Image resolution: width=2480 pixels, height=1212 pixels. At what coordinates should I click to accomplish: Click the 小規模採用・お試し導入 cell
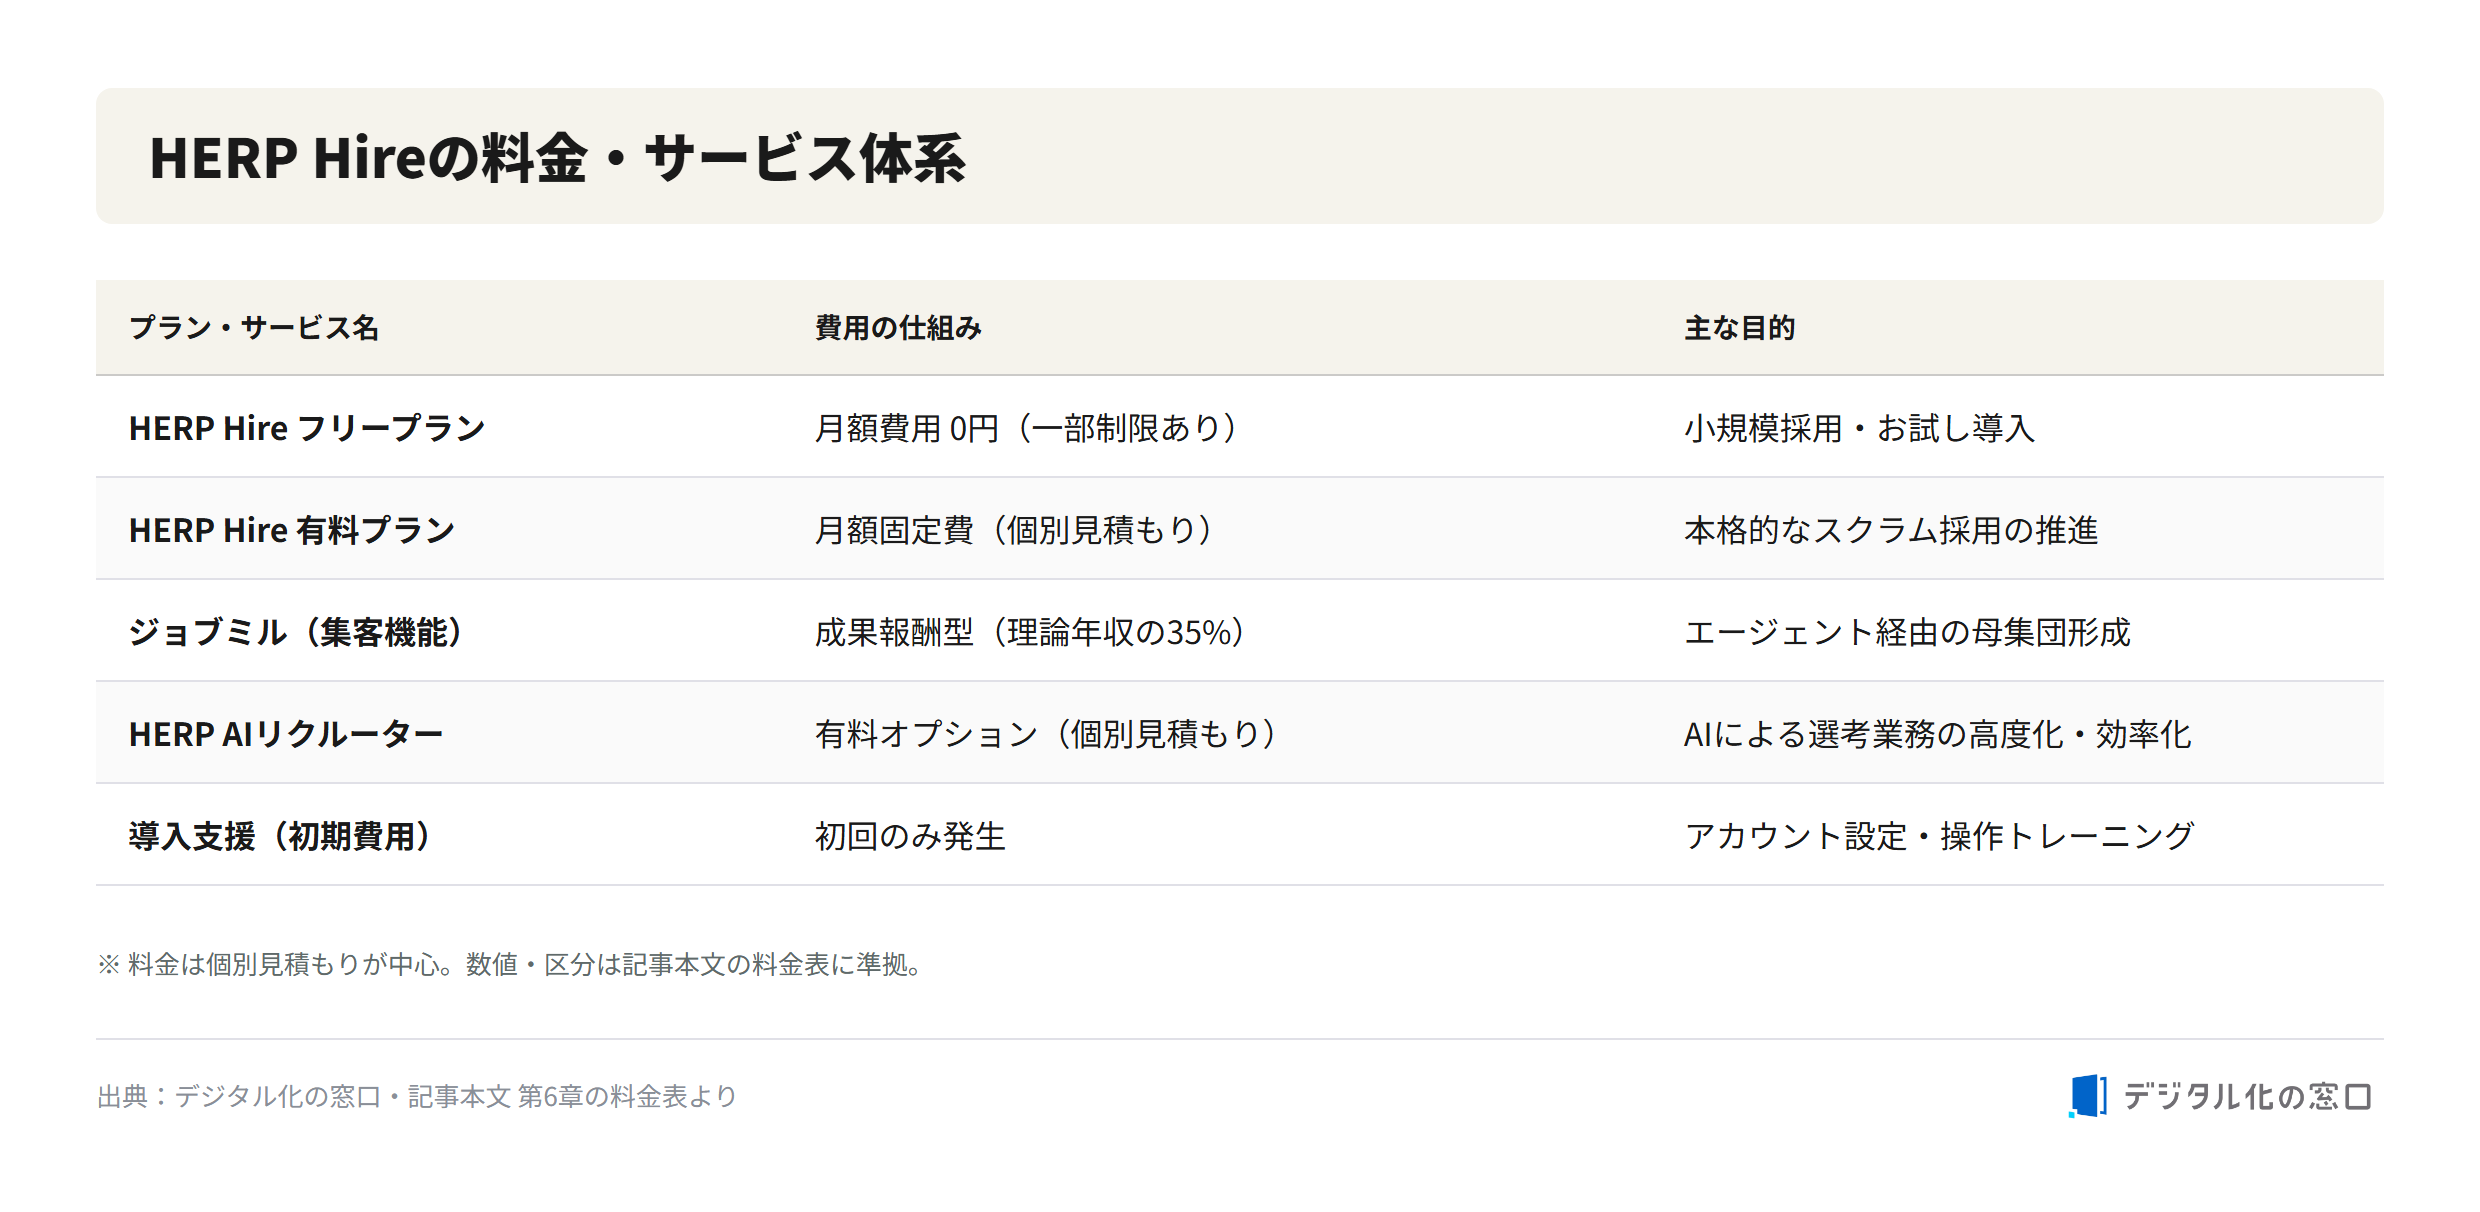(x=1860, y=428)
